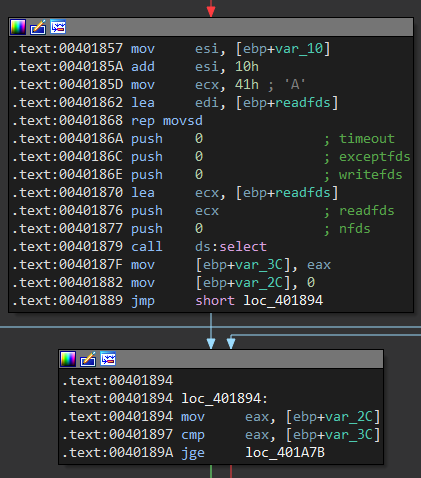This screenshot has height=478, width=421.
Task: Click the 41h immediate value
Action: point(247,85)
